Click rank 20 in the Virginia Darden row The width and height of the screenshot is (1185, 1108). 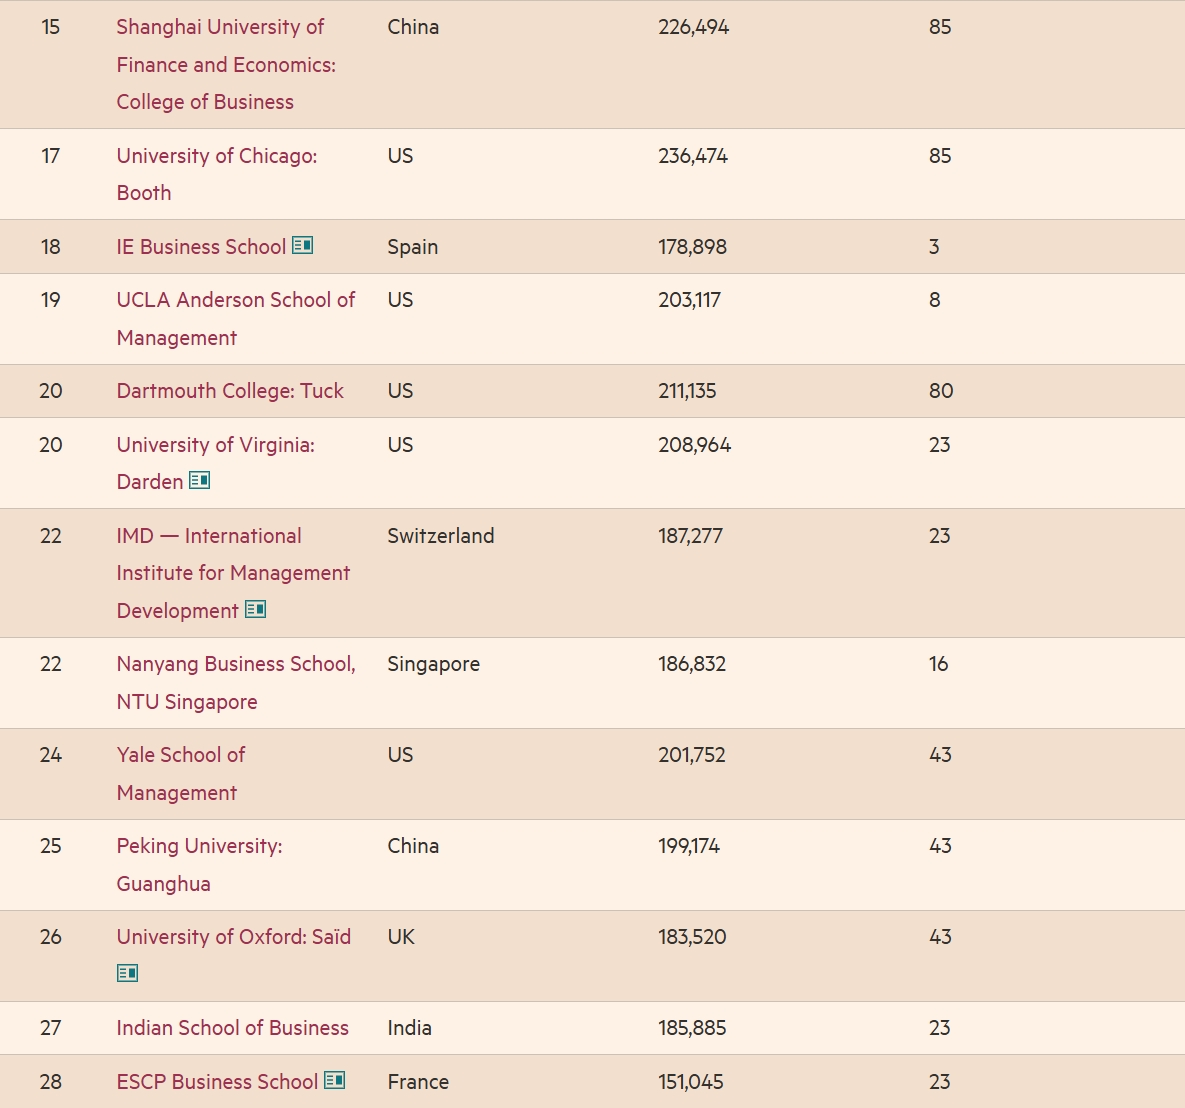(51, 444)
